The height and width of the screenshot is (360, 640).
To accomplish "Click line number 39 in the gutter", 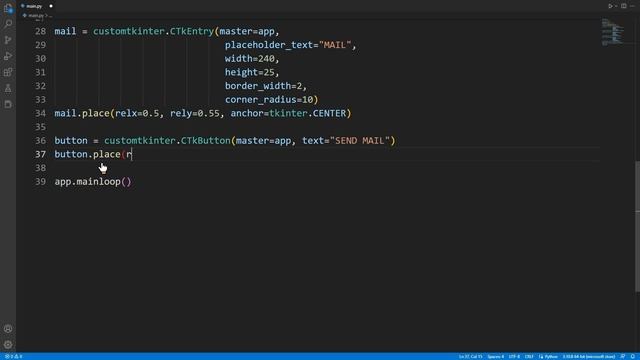I will [40, 182].
